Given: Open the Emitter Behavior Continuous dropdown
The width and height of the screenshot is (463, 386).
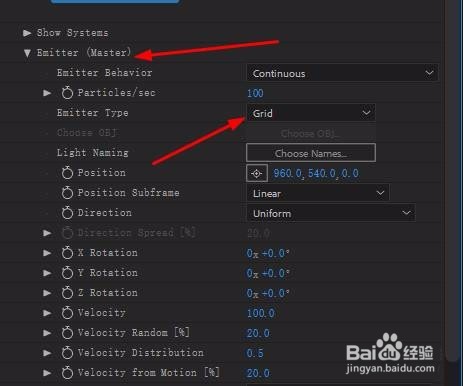Looking at the screenshot, I should 342,73.
